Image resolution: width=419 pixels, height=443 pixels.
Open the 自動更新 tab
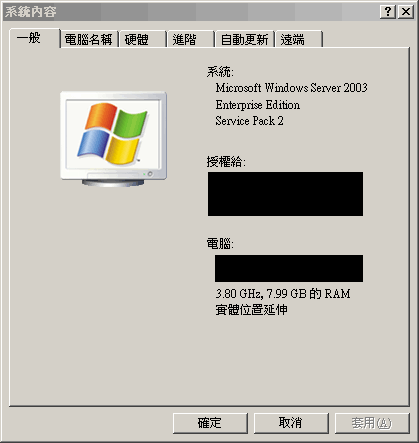tap(244, 39)
